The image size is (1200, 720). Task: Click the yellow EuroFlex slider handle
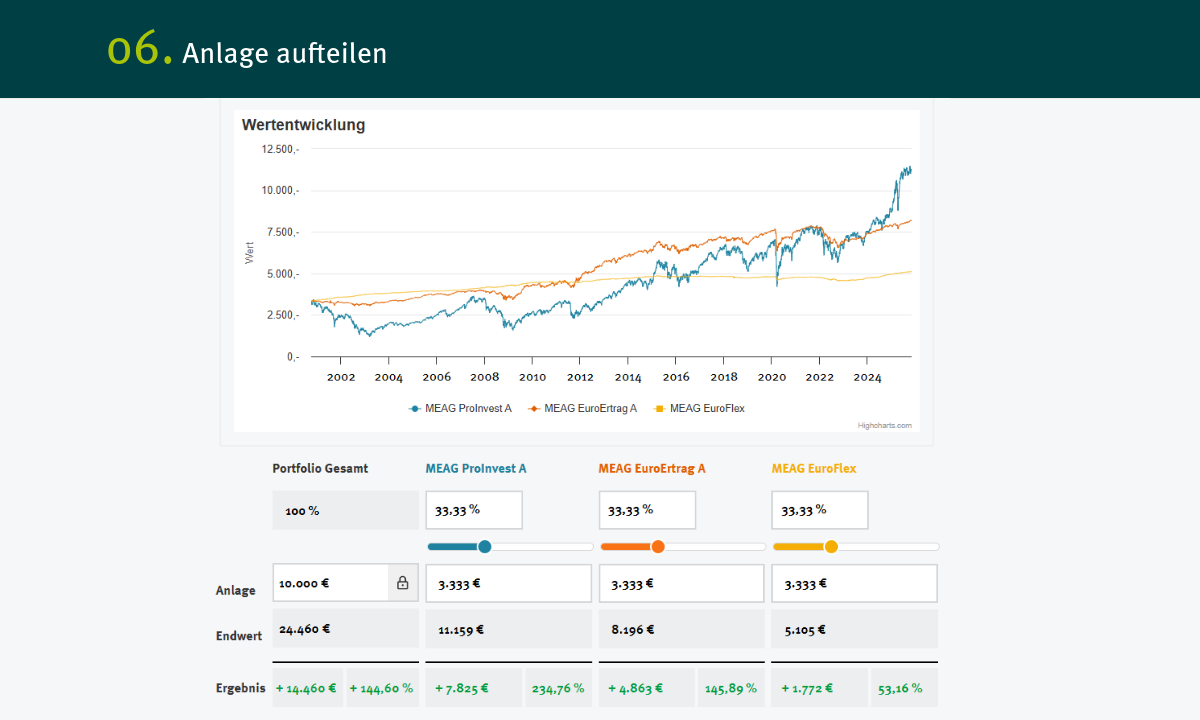[831, 546]
